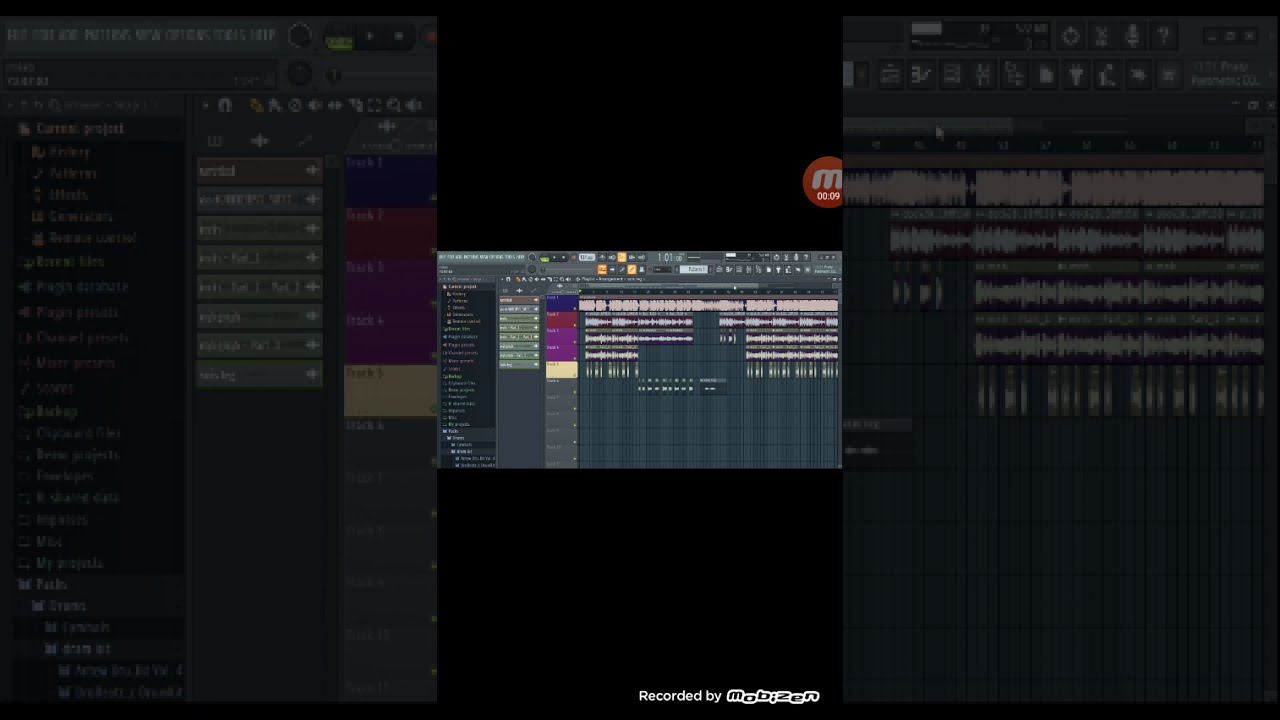Expand Plugin database in browser
Screen dimensions: 1280x720
[462, 337]
